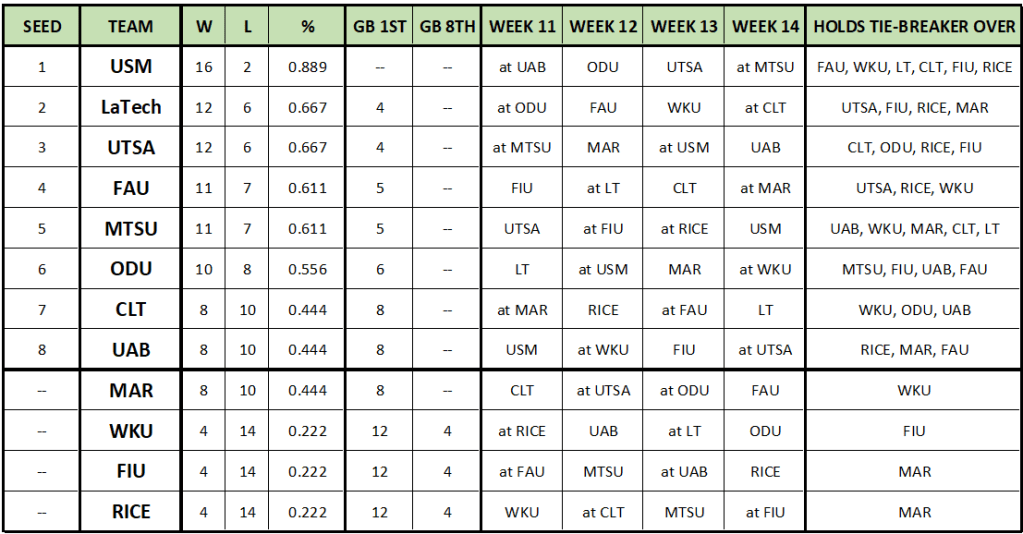Viewport: 1023px width, 534px height.
Task: Click the 0.556 percentage cell
Action: point(307,269)
